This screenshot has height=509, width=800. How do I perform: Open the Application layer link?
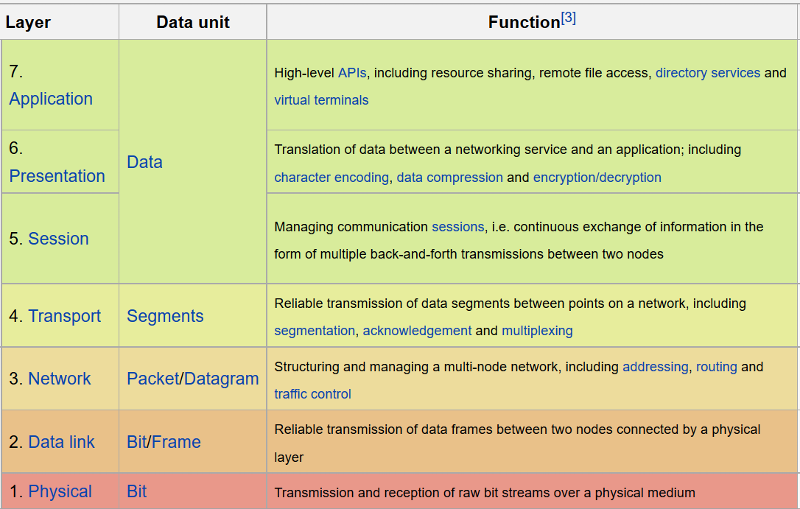pyautogui.click(x=51, y=99)
